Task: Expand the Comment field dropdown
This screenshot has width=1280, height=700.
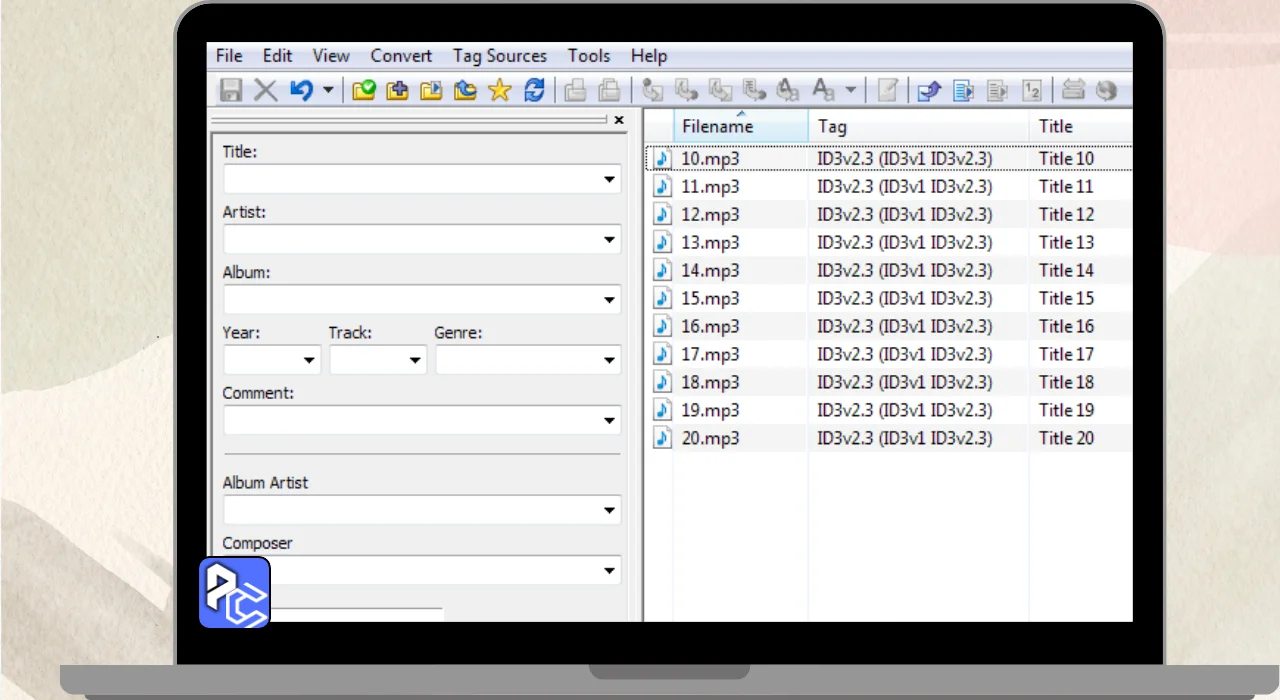Action: pos(609,420)
